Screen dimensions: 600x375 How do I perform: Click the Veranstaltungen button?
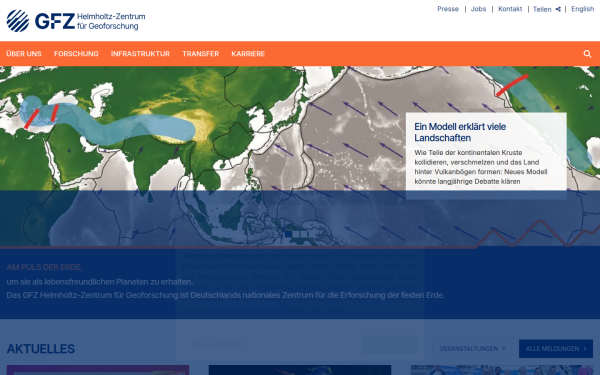pos(472,349)
